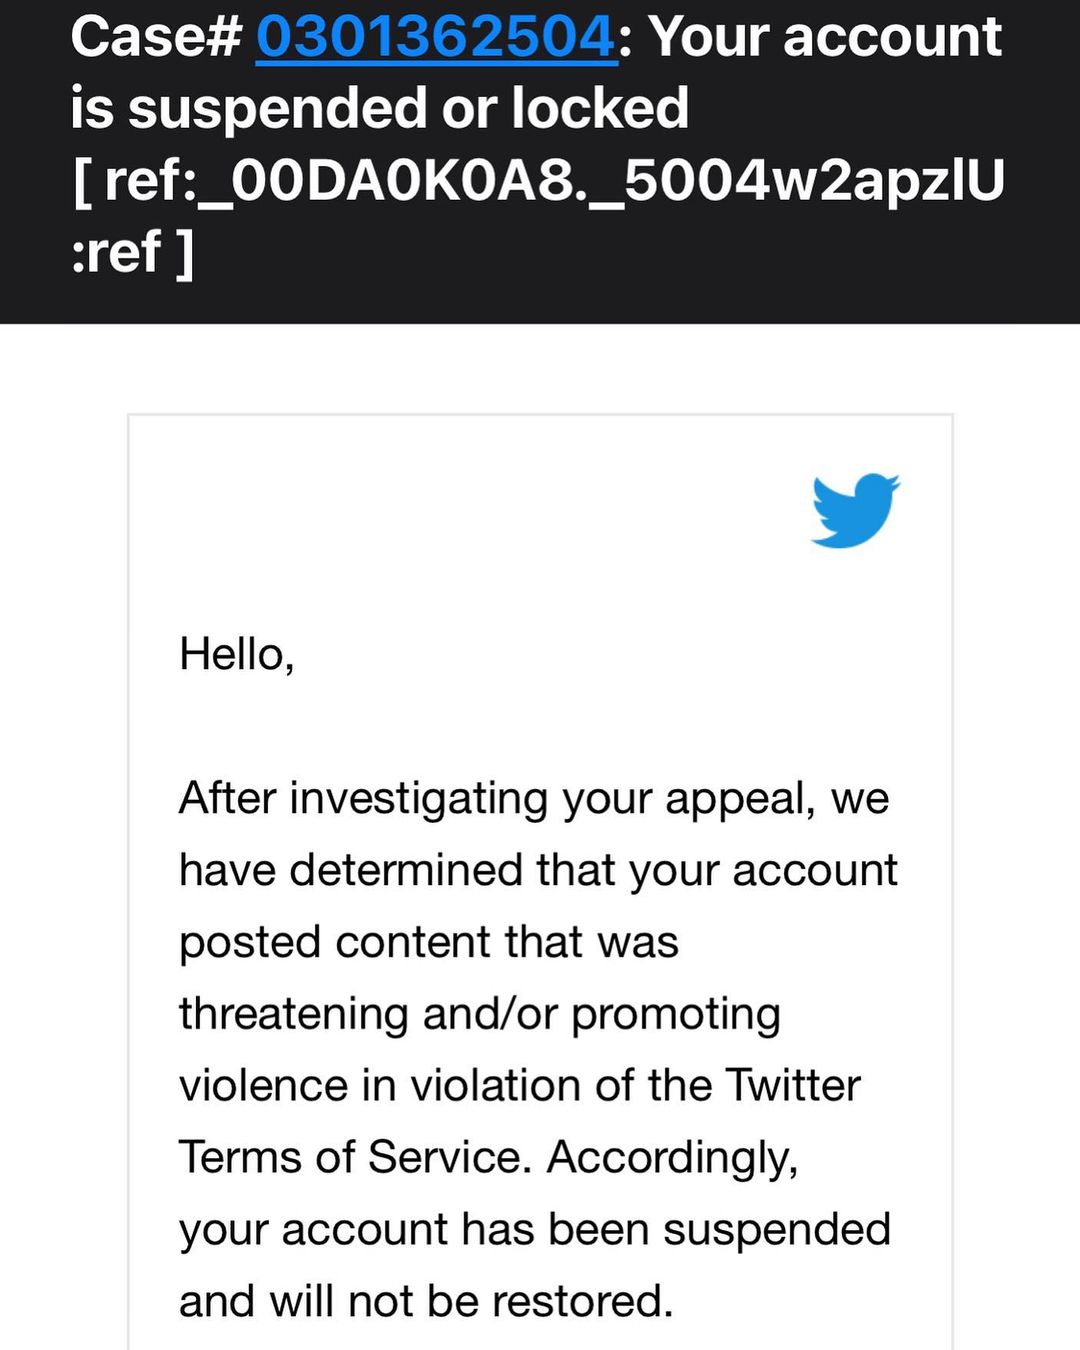Click the word "suspended" in the email body
This screenshot has height=1350, width=1080.
(776, 1230)
